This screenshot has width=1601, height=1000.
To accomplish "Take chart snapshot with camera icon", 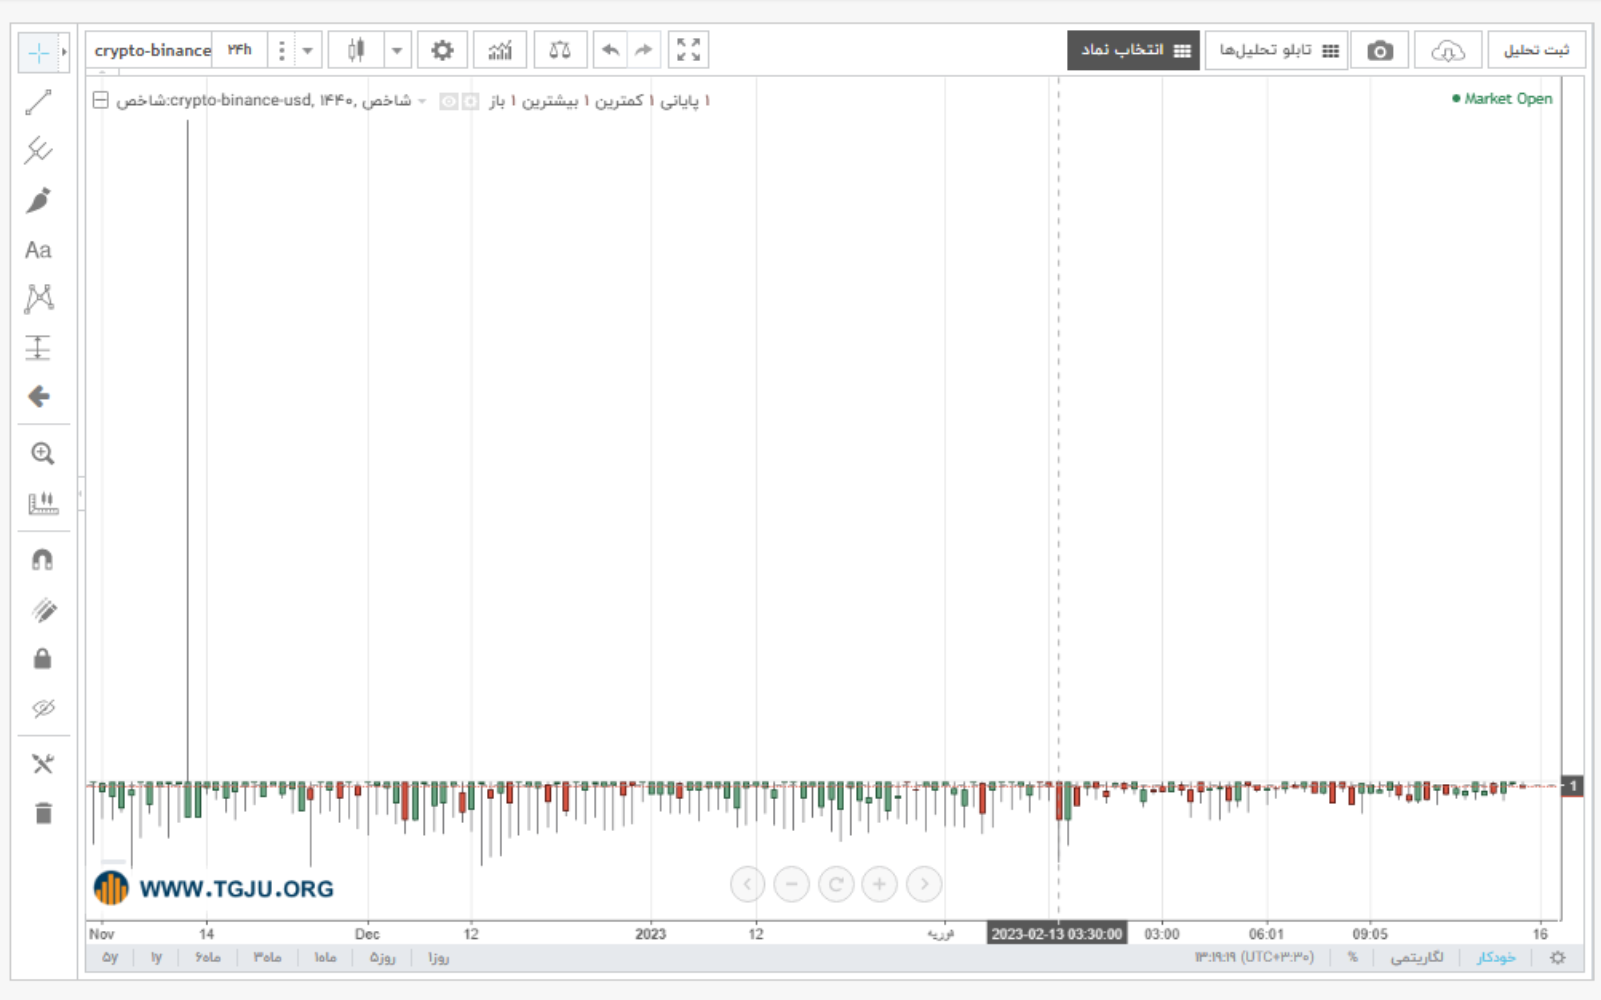I will [x=1380, y=50].
